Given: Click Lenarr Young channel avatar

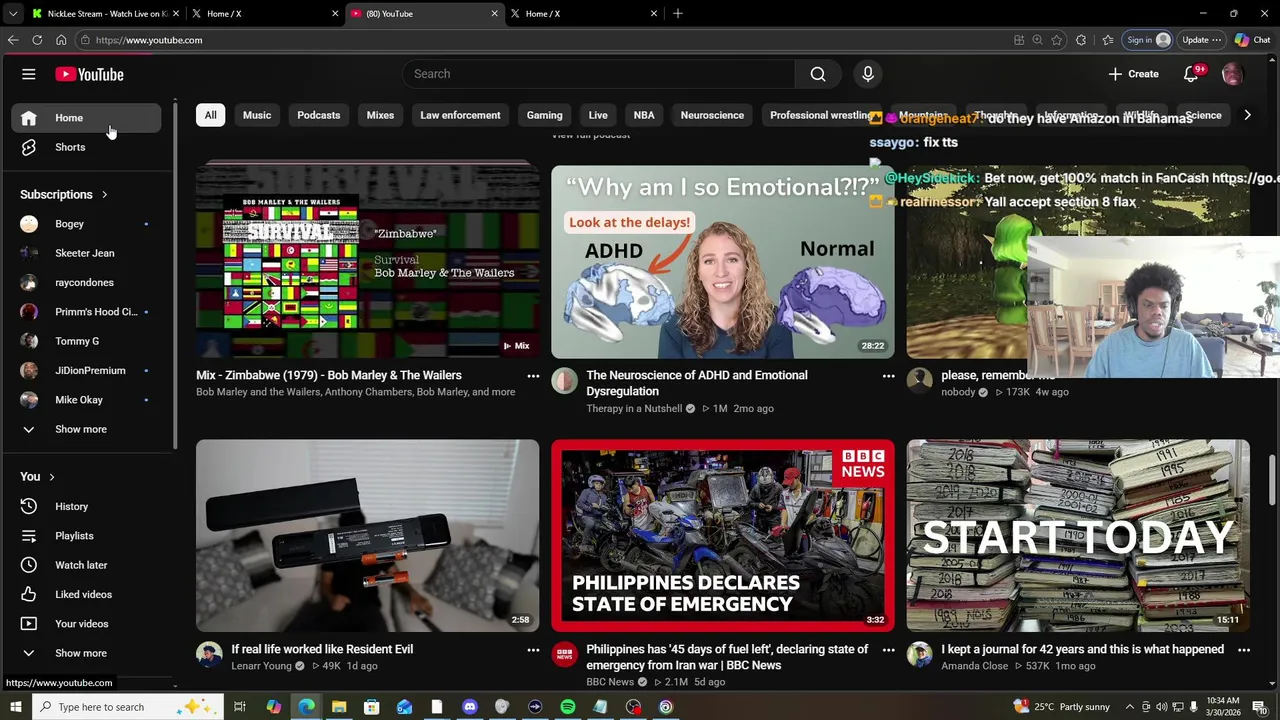Looking at the screenshot, I should [209, 655].
